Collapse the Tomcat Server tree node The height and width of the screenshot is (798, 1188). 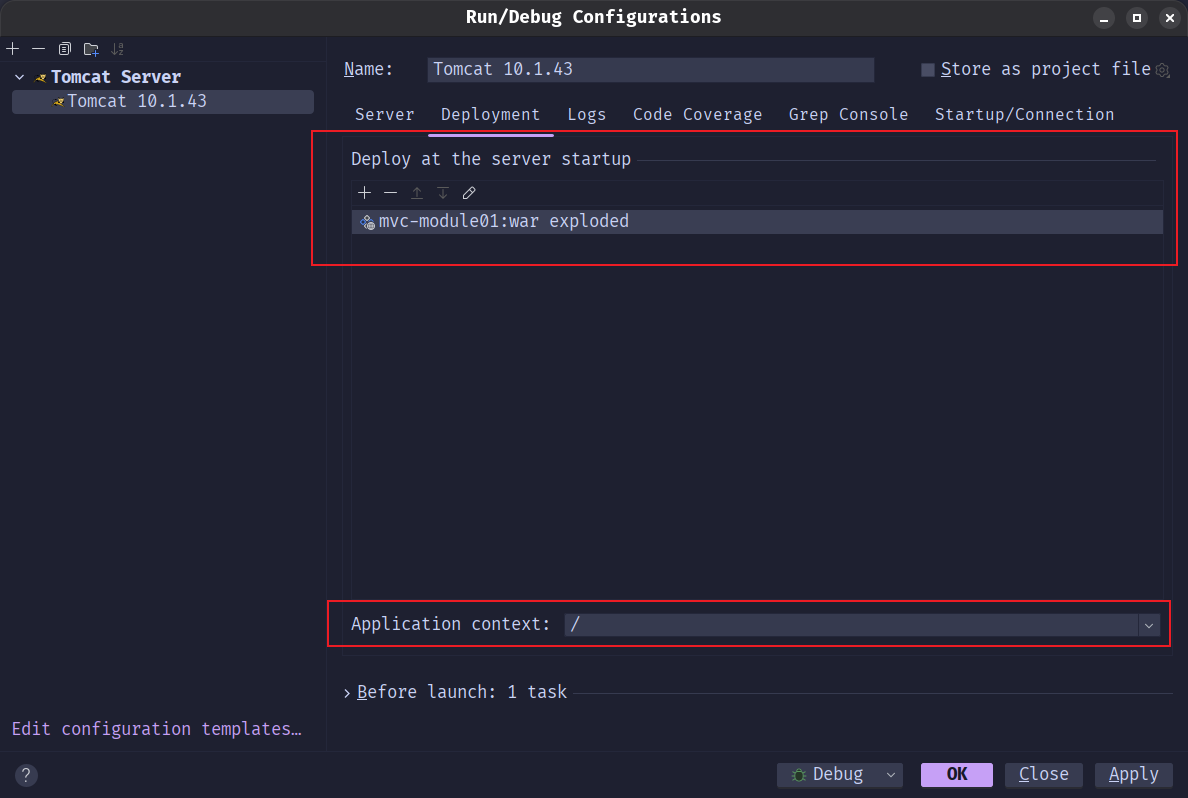(x=20, y=77)
